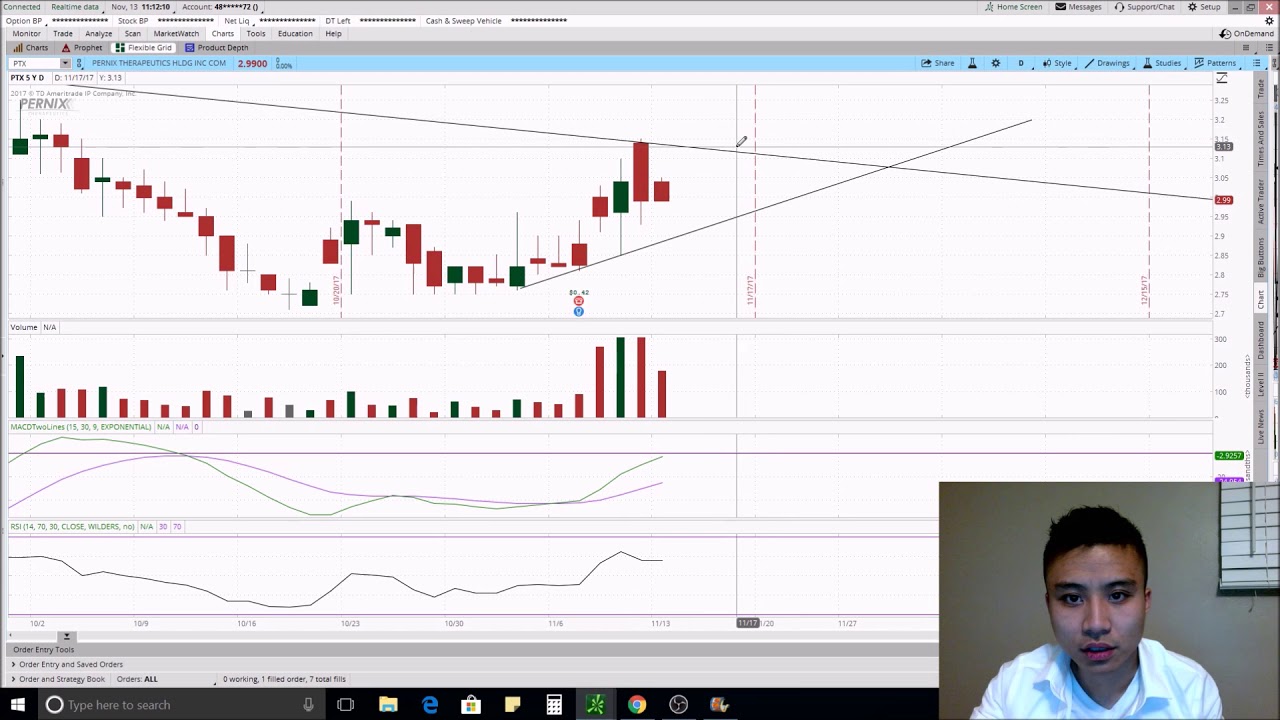Open the D timeframe dropdown
Screen dimensions: 1280x720
(1021, 63)
